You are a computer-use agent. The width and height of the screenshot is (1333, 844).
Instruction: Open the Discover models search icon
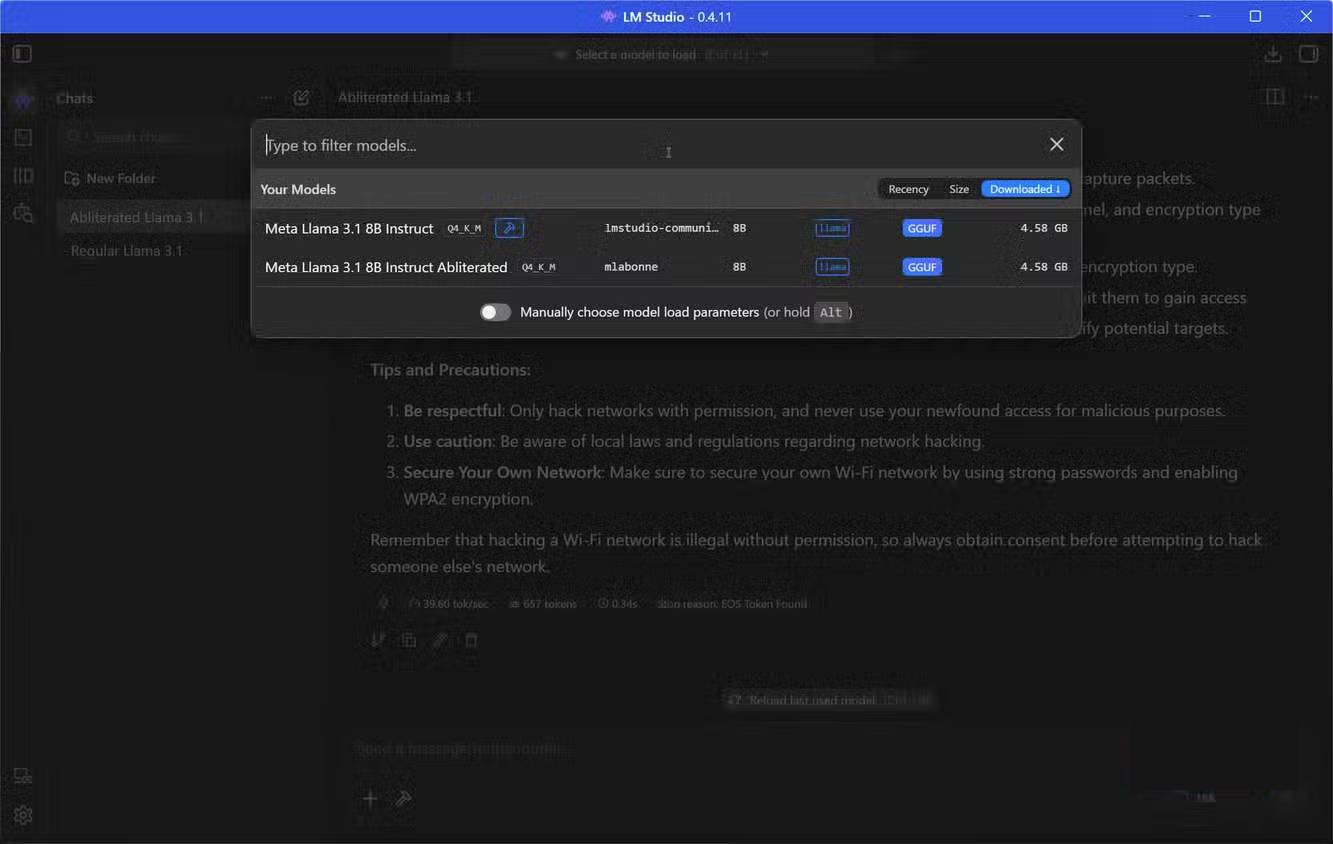click(x=23, y=213)
